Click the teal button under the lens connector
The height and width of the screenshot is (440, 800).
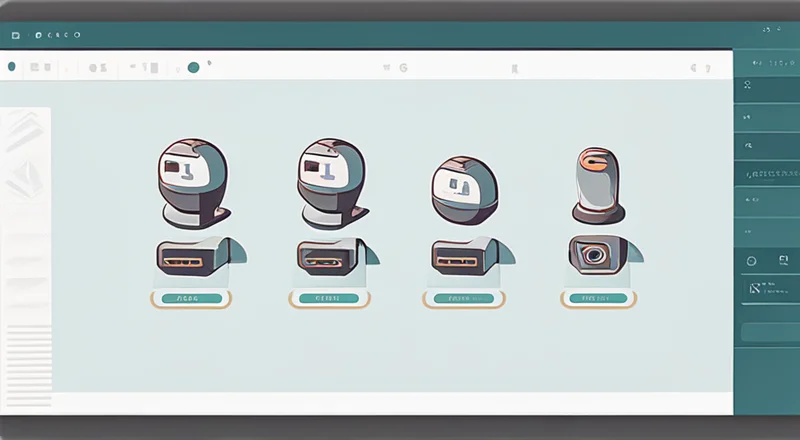(x=598, y=298)
